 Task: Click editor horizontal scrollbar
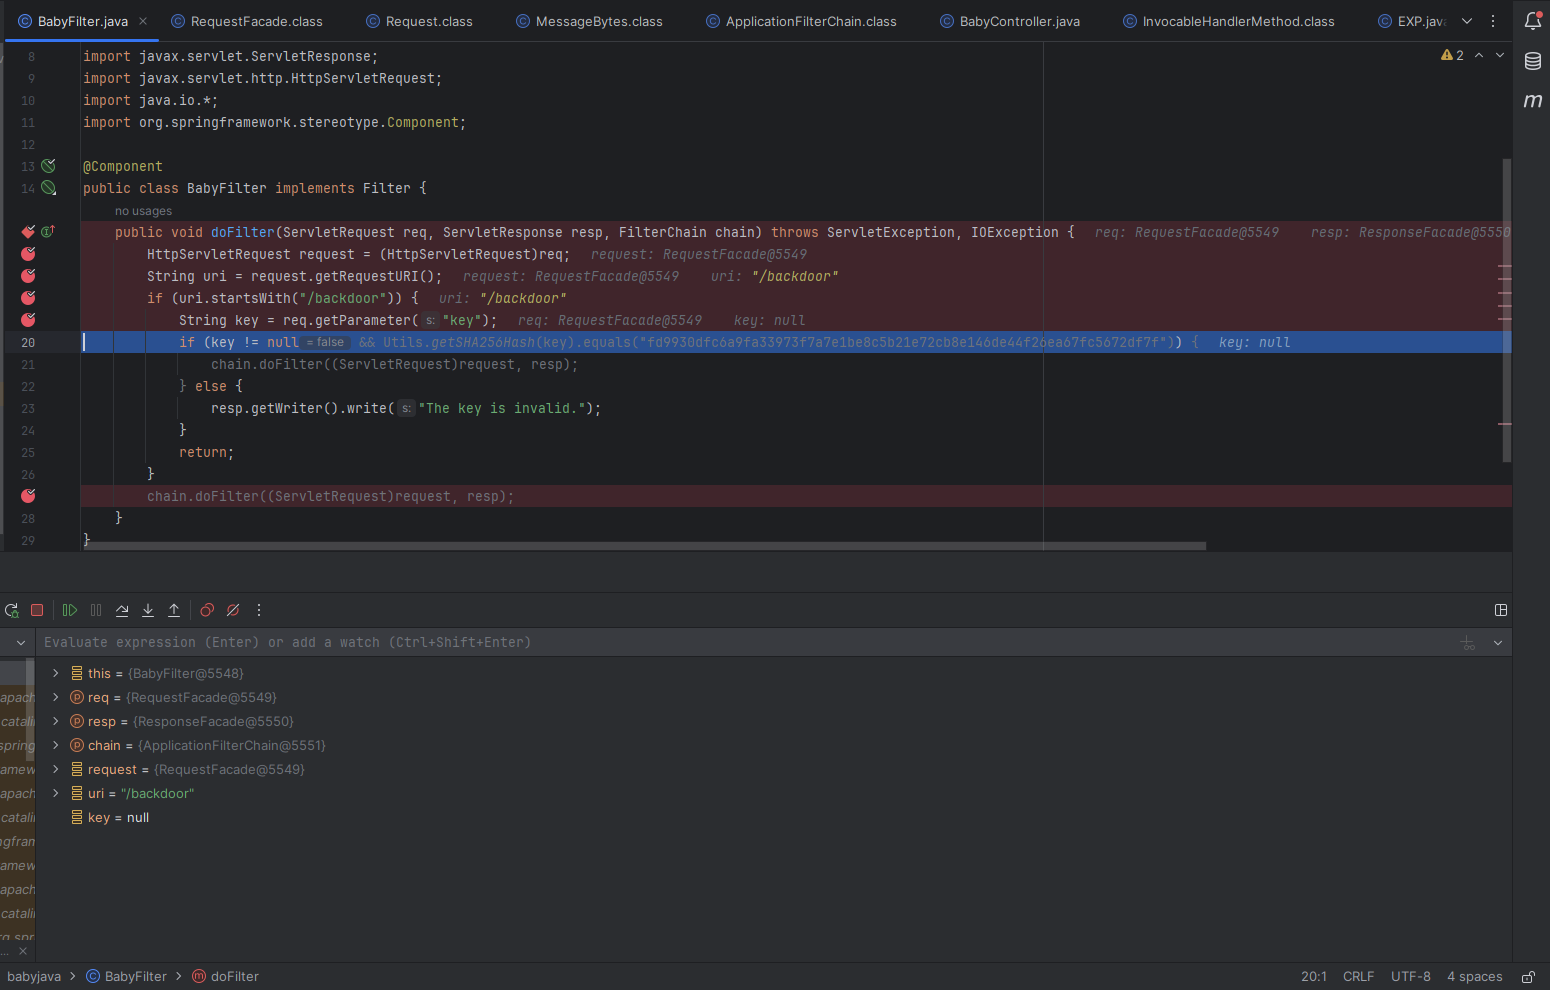point(647,546)
